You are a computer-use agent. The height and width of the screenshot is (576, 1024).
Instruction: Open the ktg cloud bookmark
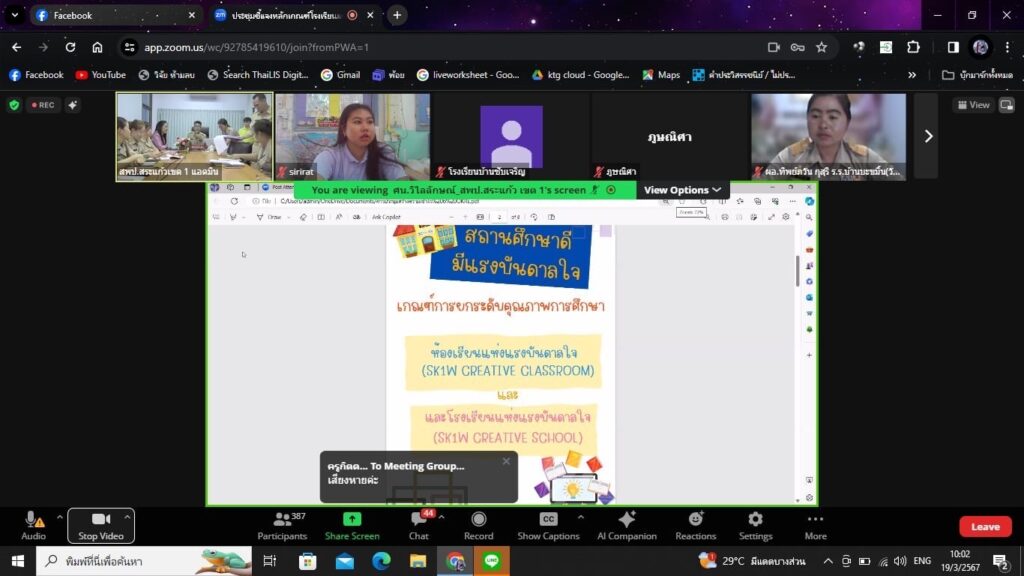tap(581, 75)
